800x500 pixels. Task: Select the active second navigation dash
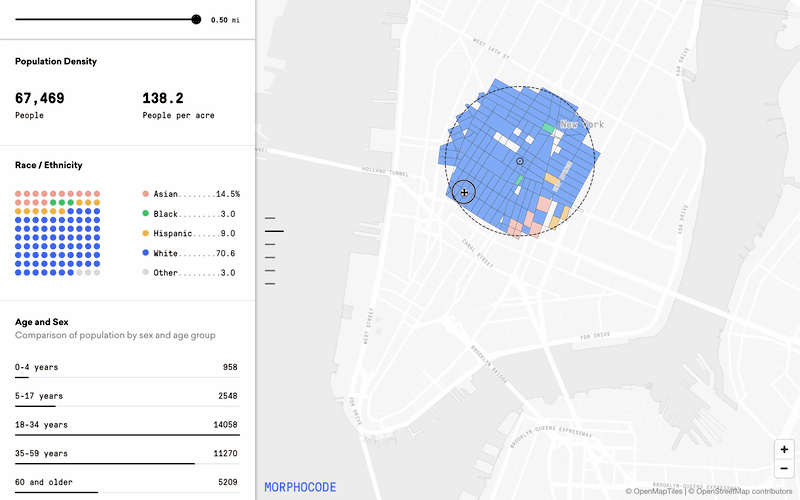(274, 231)
